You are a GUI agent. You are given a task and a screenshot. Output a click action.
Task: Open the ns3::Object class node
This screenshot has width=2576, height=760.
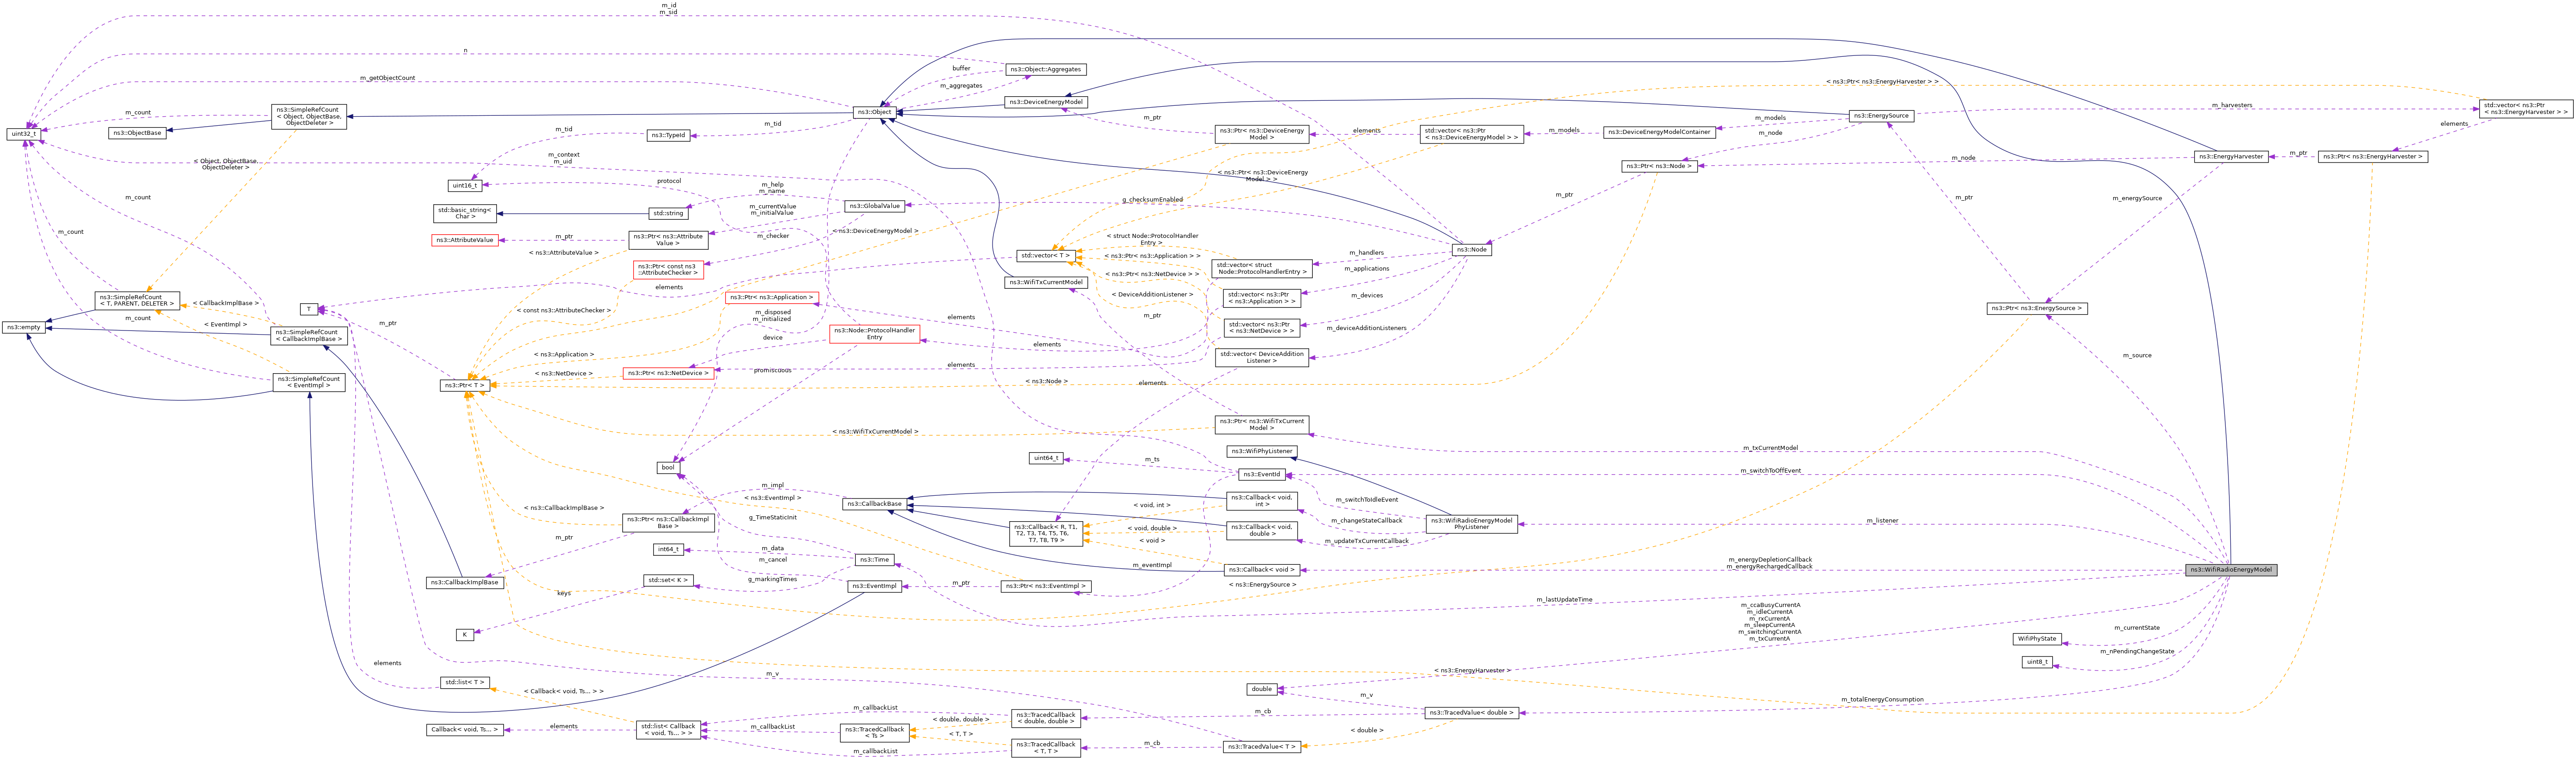[x=874, y=112]
